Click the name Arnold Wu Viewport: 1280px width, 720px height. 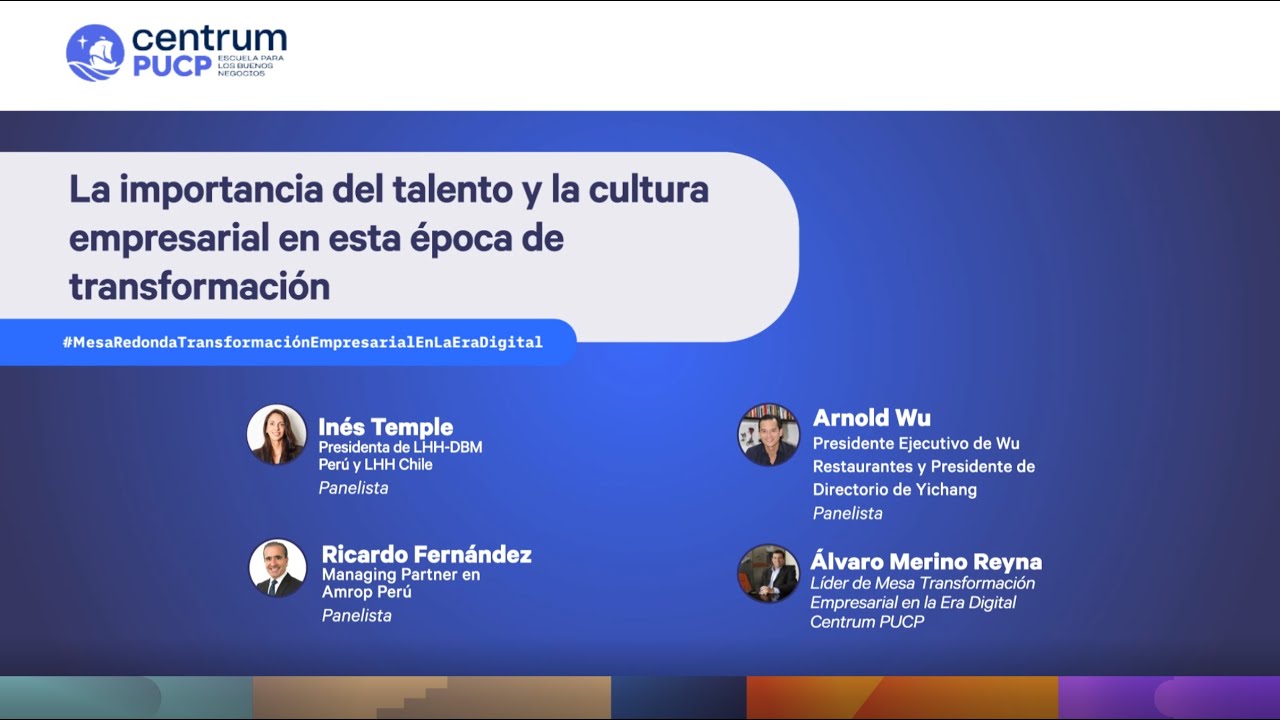(x=871, y=417)
